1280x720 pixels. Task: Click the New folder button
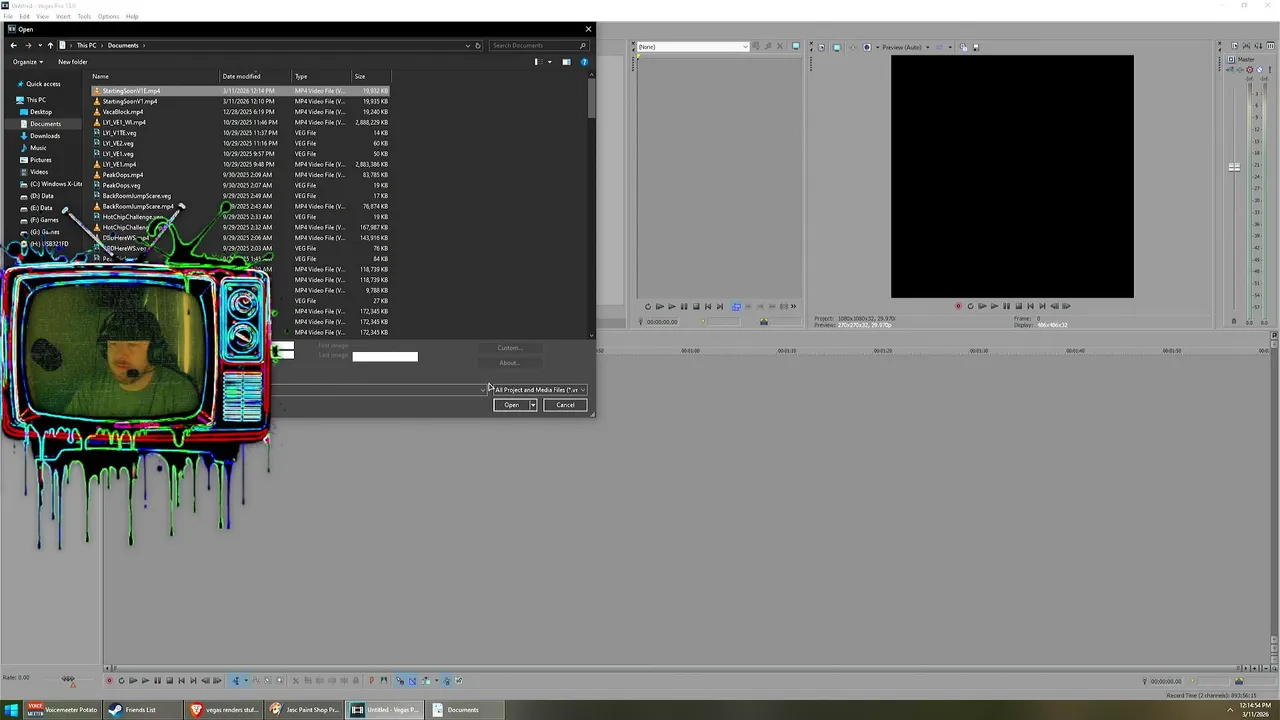click(73, 62)
